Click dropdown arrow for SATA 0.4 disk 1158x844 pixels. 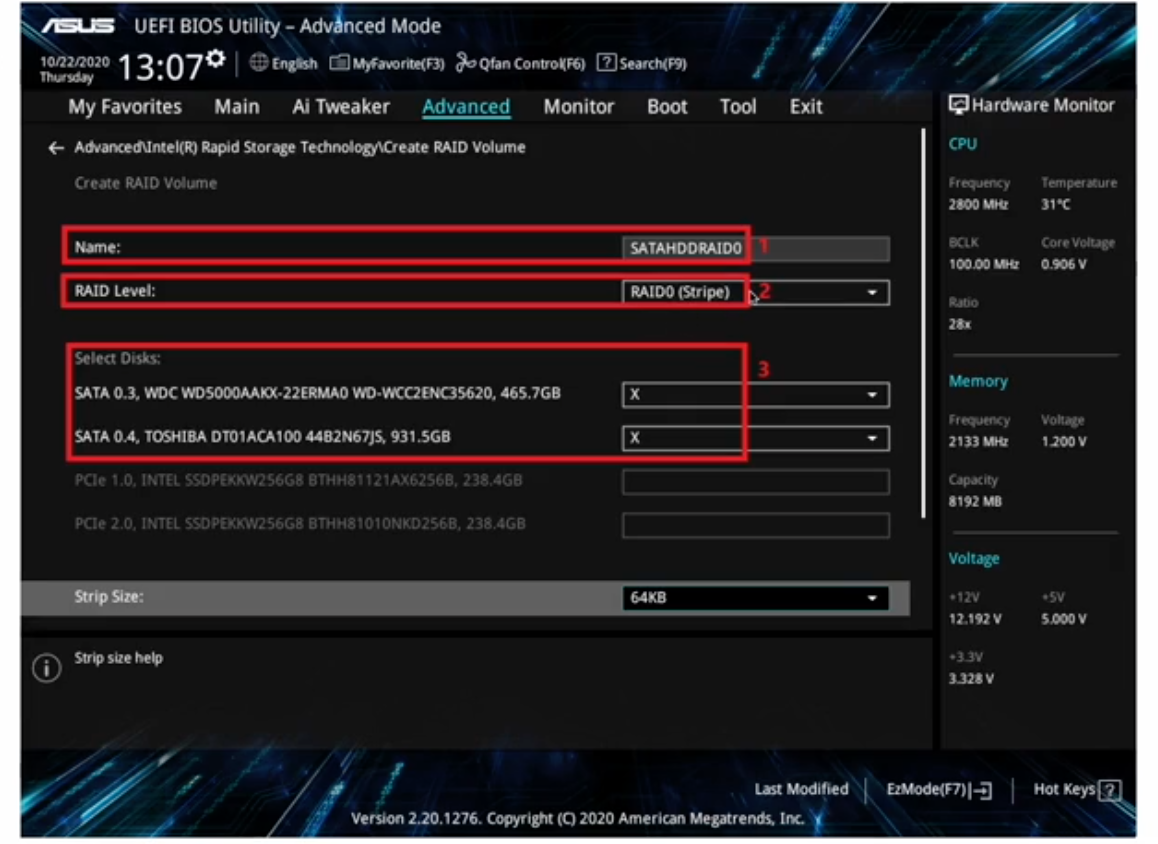[x=872, y=439]
